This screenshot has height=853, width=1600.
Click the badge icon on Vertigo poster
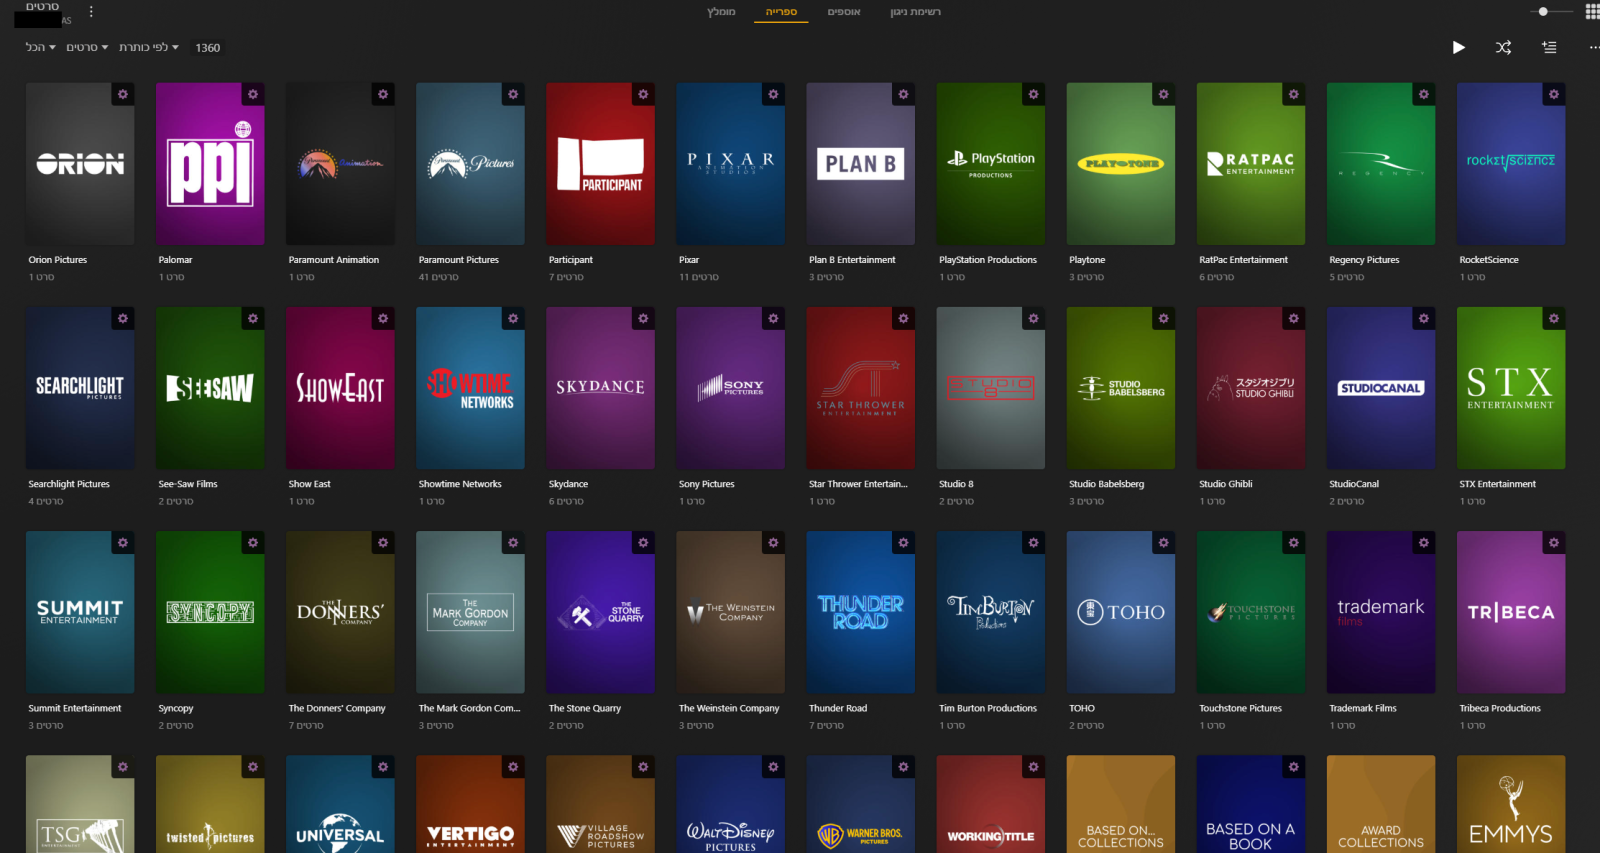pyautogui.click(x=513, y=766)
